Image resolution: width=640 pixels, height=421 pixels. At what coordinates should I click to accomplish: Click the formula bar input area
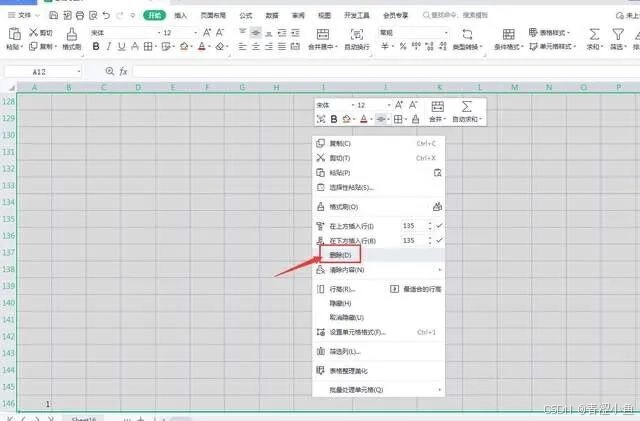(x=386, y=71)
